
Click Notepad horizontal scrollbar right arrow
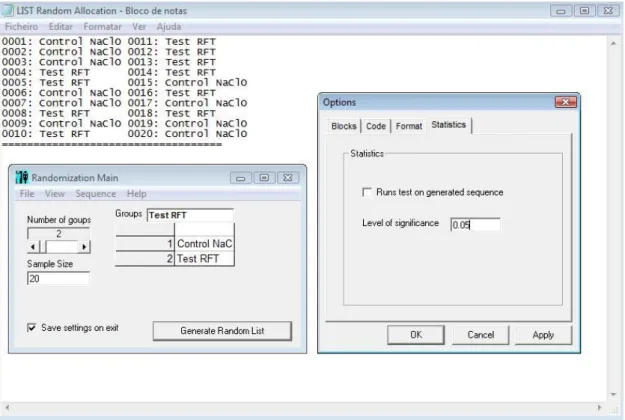[599, 408]
